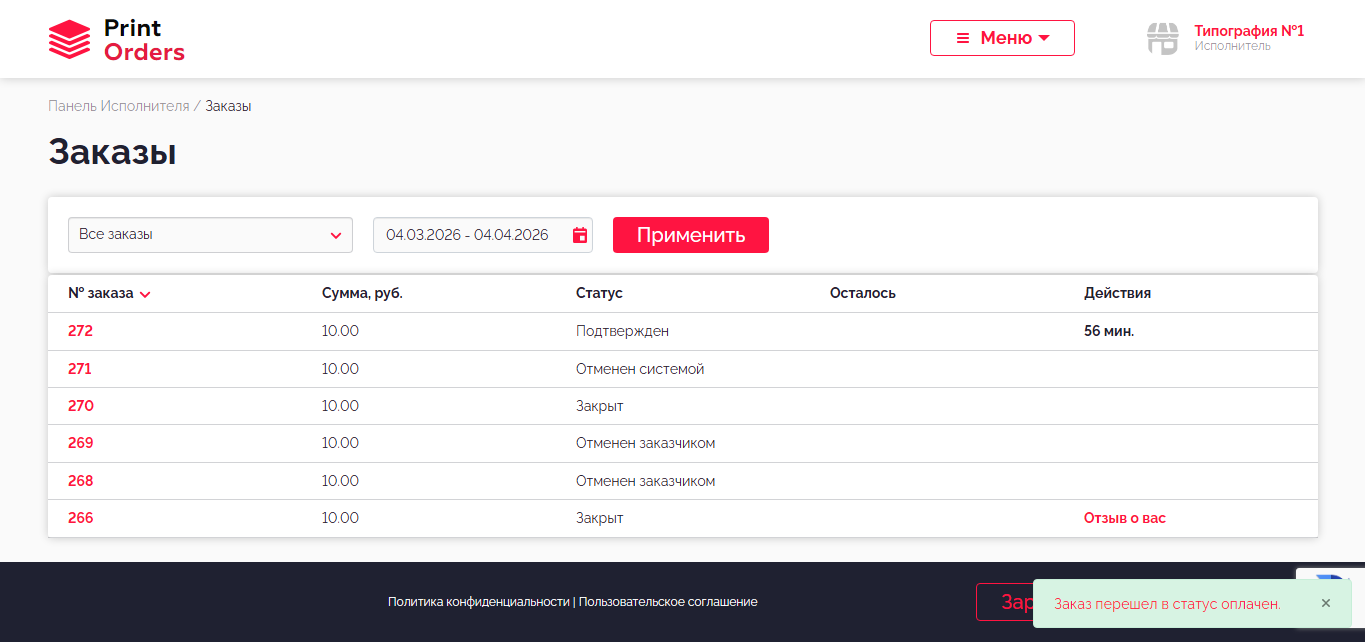Go to Панель Исполнителя breadcrumb
The image size is (1365, 642).
pyautogui.click(x=118, y=106)
